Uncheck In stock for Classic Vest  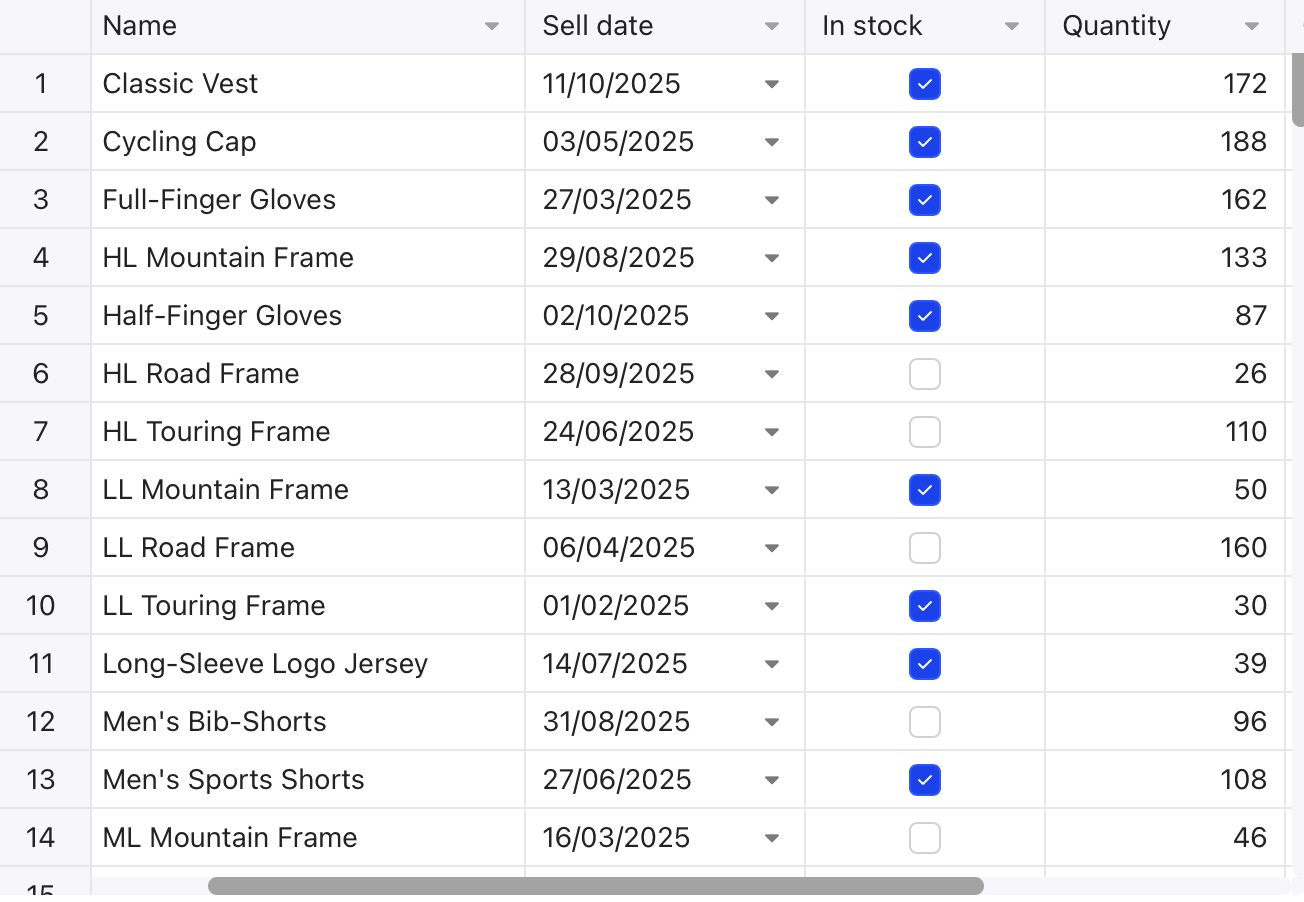tap(925, 84)
